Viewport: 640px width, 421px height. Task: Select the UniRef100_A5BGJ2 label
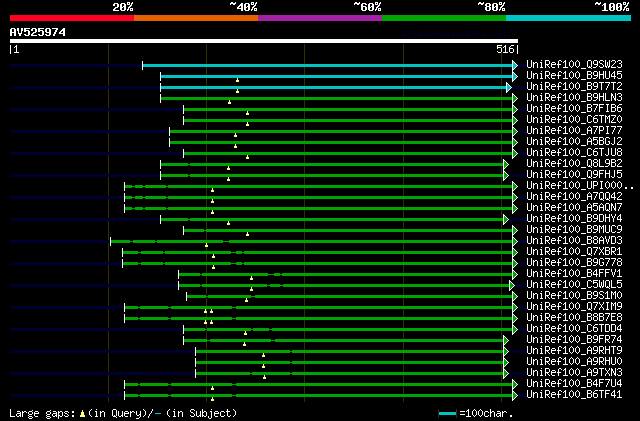(x=574, y=141)
